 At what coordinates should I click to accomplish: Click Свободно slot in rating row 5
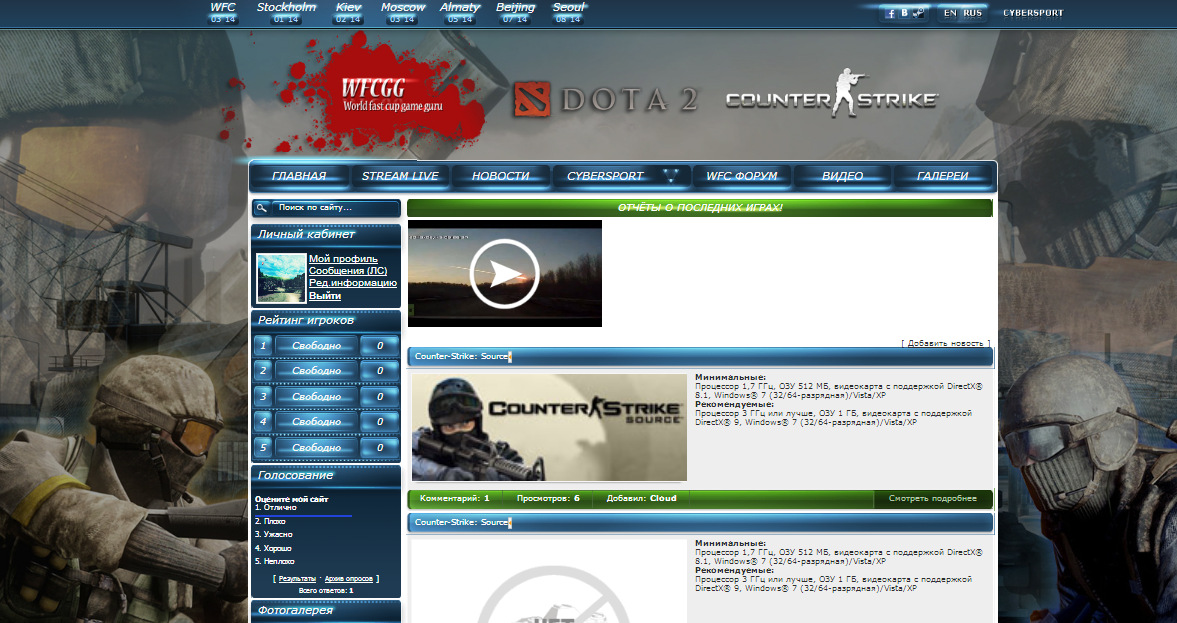point(316,447)
